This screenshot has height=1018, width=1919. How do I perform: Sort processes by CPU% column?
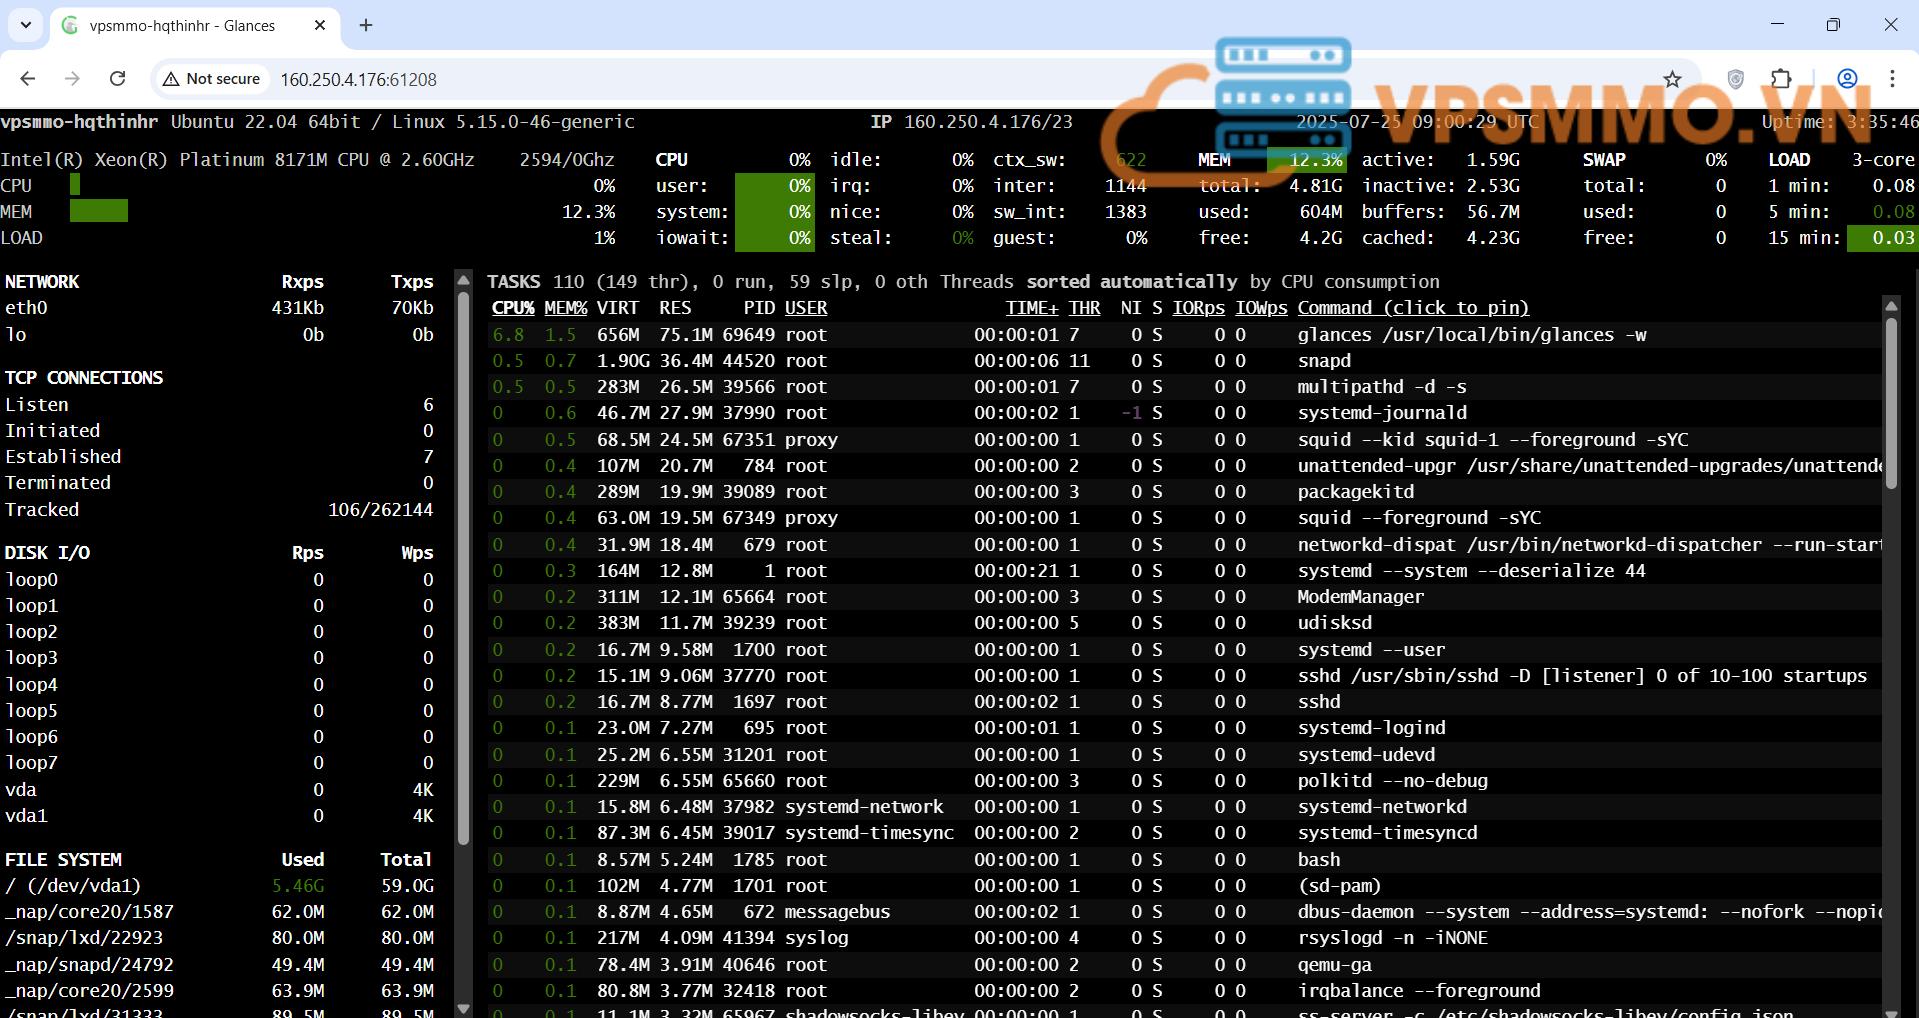(512, 308)
